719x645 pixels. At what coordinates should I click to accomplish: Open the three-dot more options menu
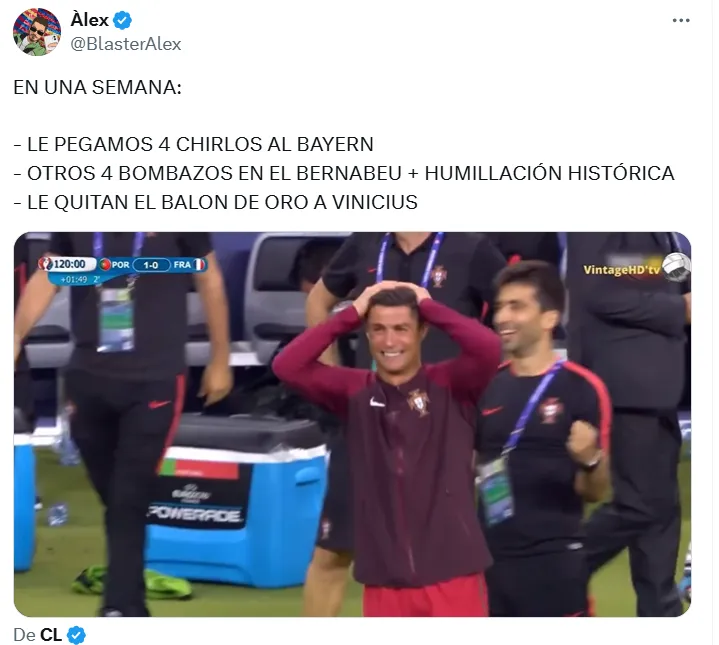(680, 21)
